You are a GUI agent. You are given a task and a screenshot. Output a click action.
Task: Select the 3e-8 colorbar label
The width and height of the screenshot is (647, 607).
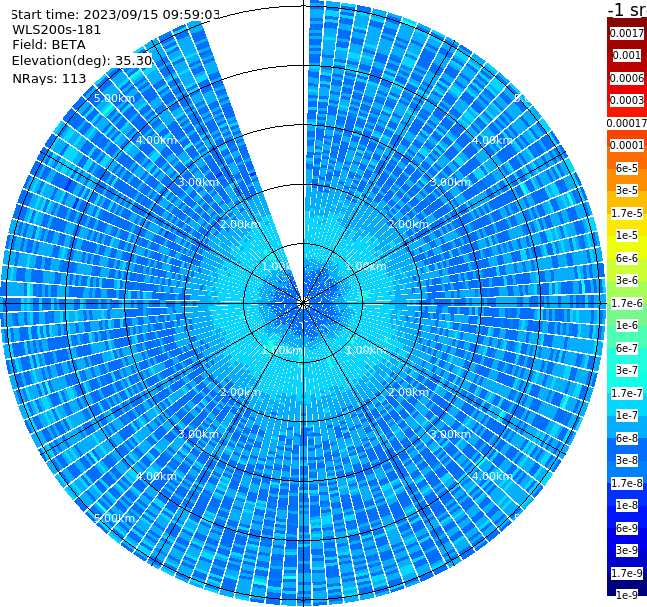pos(627,460)
